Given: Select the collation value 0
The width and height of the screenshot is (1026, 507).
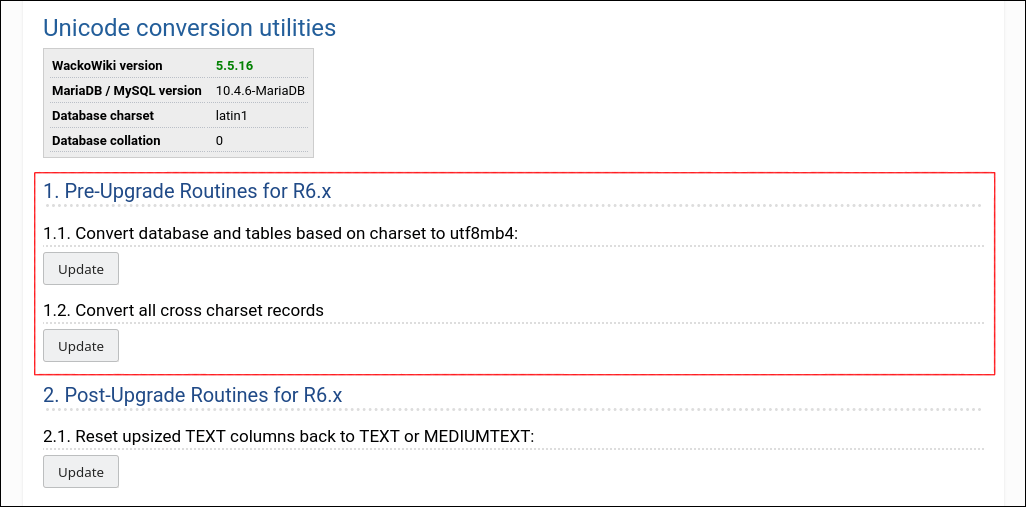Looking at the screenshot, I should (x=219, y=141).
